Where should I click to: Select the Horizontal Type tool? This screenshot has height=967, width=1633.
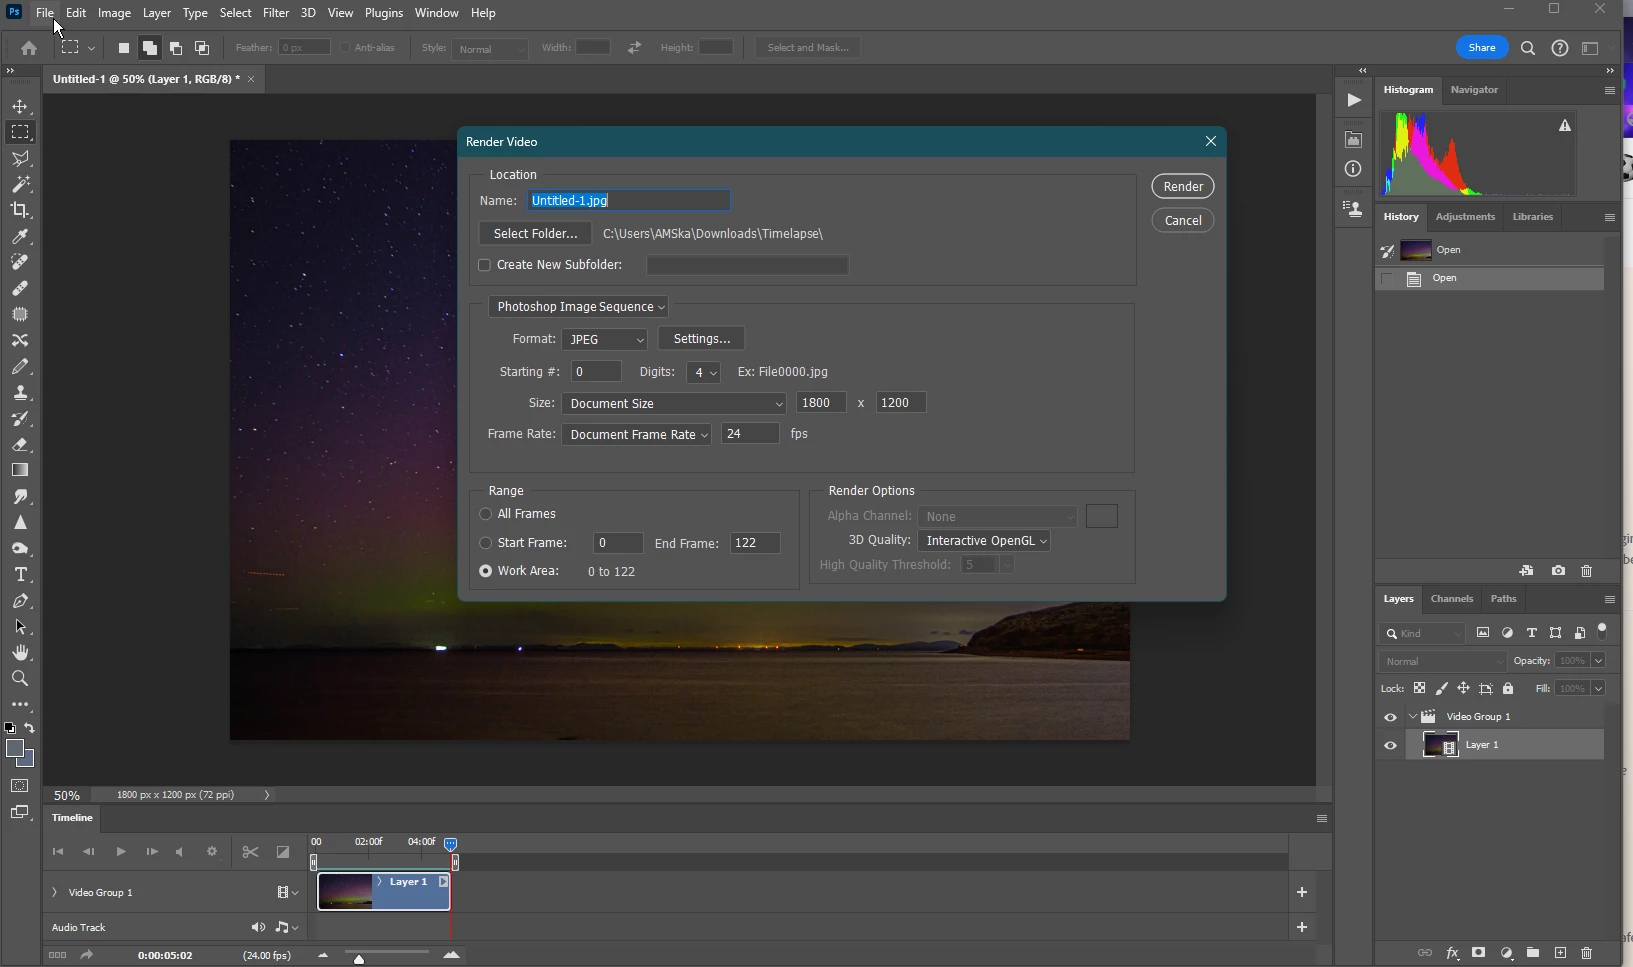(x=20, y=574)
